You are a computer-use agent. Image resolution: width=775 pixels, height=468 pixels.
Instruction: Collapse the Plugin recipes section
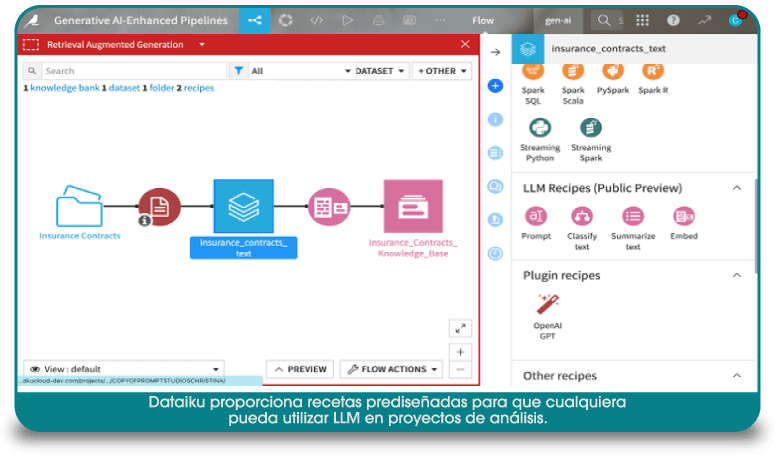pos(736,275)
